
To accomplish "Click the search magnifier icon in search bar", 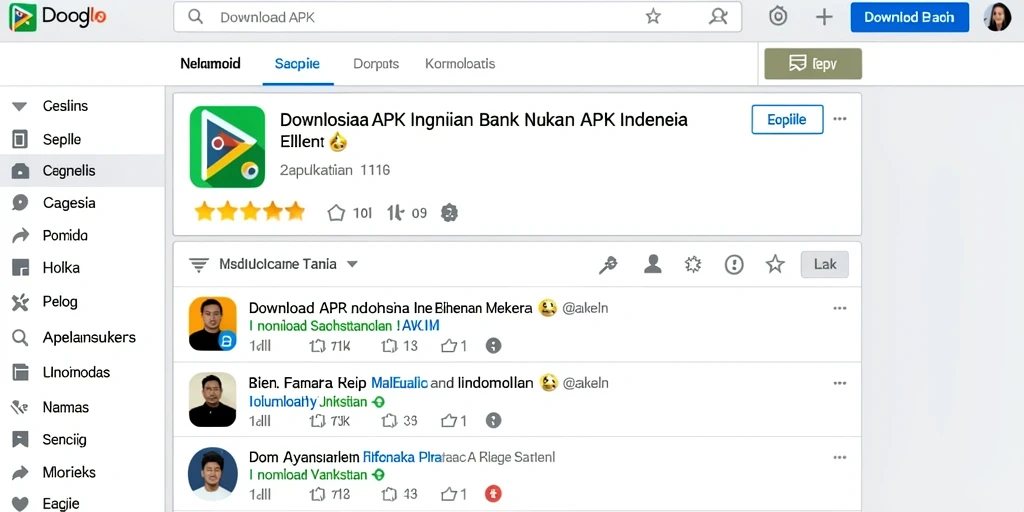I will pyautogui.click(x=195, y=17).
